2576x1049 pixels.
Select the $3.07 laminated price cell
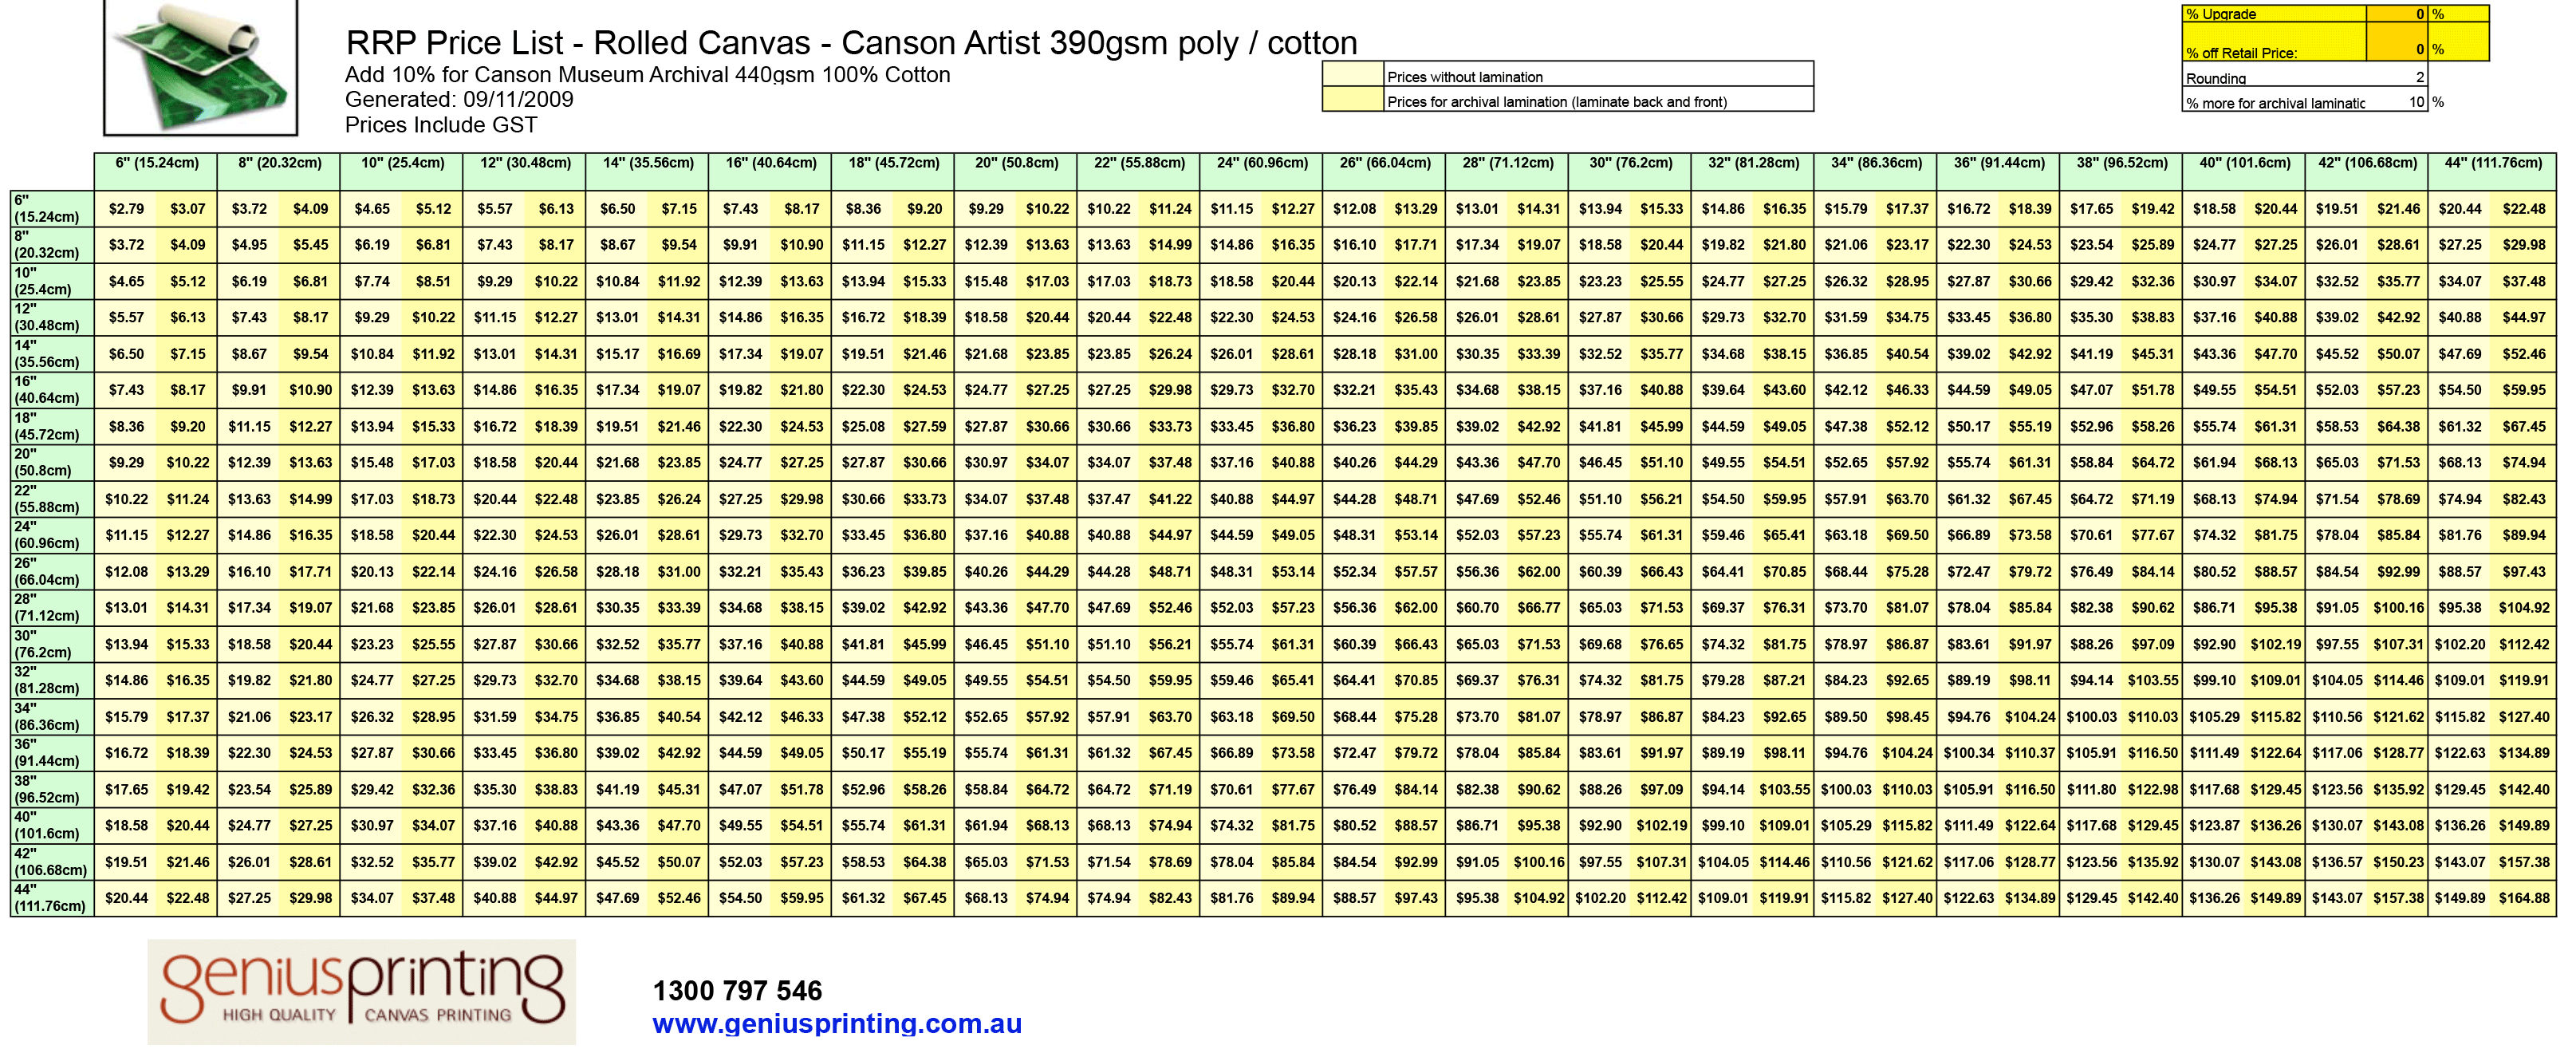tap(187, 209)
